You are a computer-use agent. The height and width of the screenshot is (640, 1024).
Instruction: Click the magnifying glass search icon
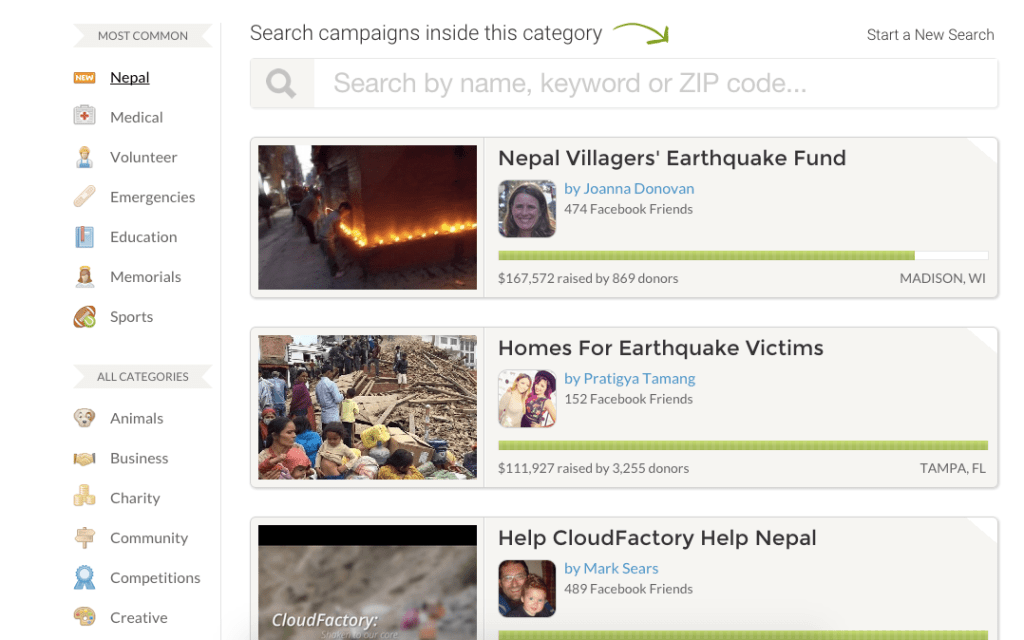point(282,83)
